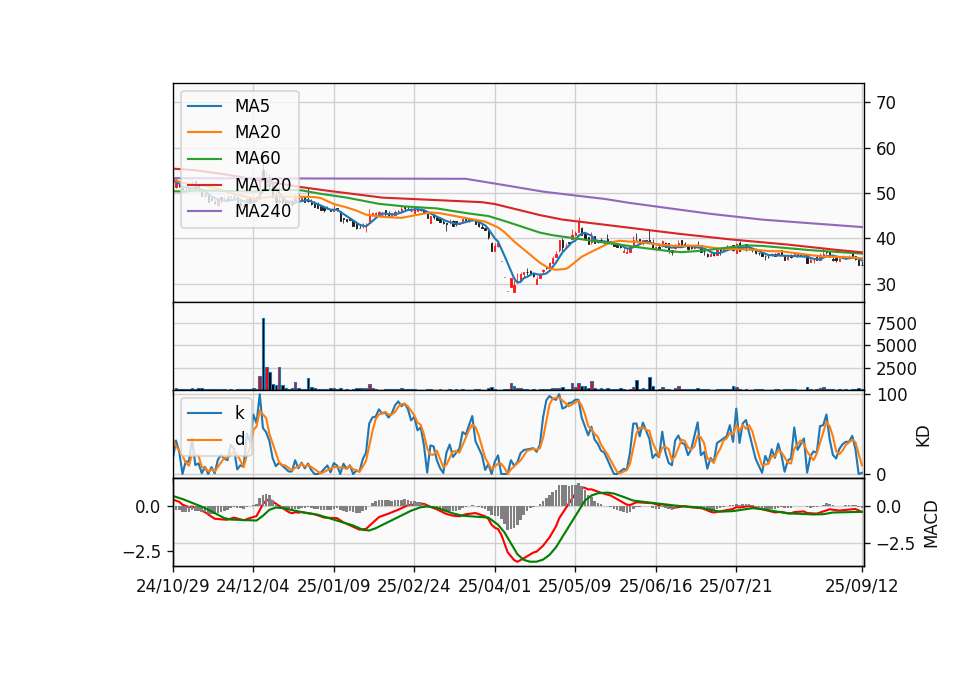Click the 25/09/12 date axis label

point(861,586)
